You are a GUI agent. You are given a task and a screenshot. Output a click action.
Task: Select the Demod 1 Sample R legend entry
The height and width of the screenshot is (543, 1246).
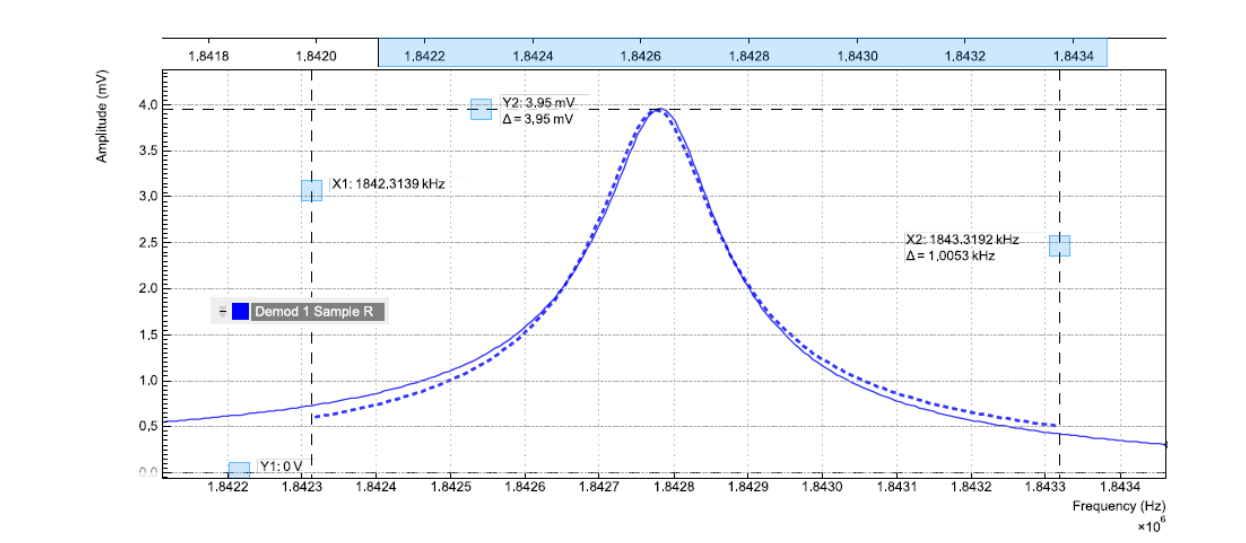(x=314, y=311)
